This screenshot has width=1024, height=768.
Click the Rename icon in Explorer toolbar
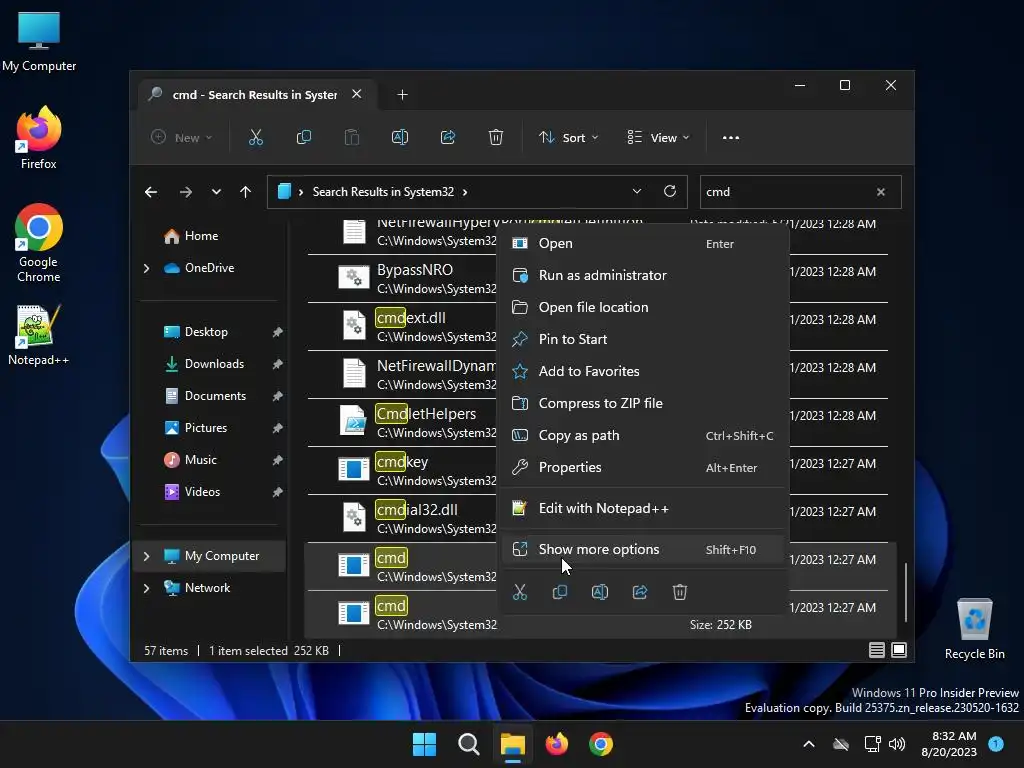(x=400, y=137)
